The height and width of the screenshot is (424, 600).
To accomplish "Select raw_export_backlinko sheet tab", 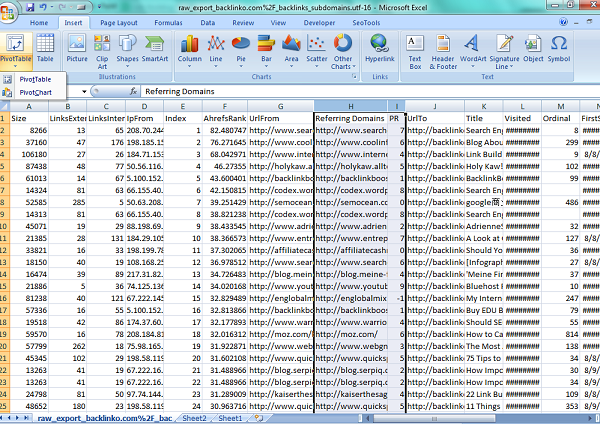I will point(104,418).
